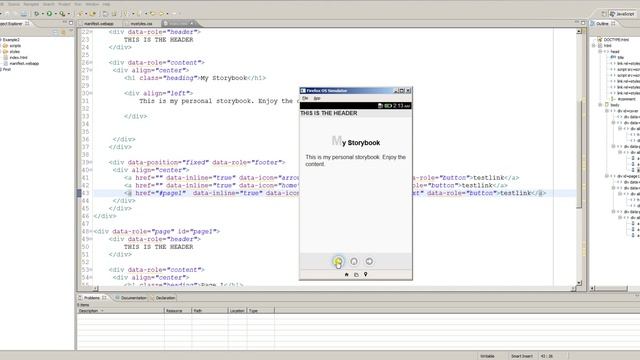Switch to the JavaScript perspective button

(x=622, y=13)
